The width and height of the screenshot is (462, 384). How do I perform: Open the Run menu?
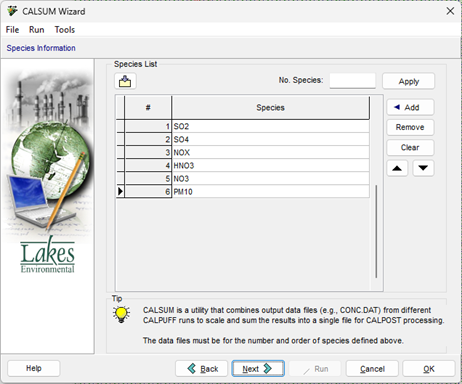pos(36,30)
